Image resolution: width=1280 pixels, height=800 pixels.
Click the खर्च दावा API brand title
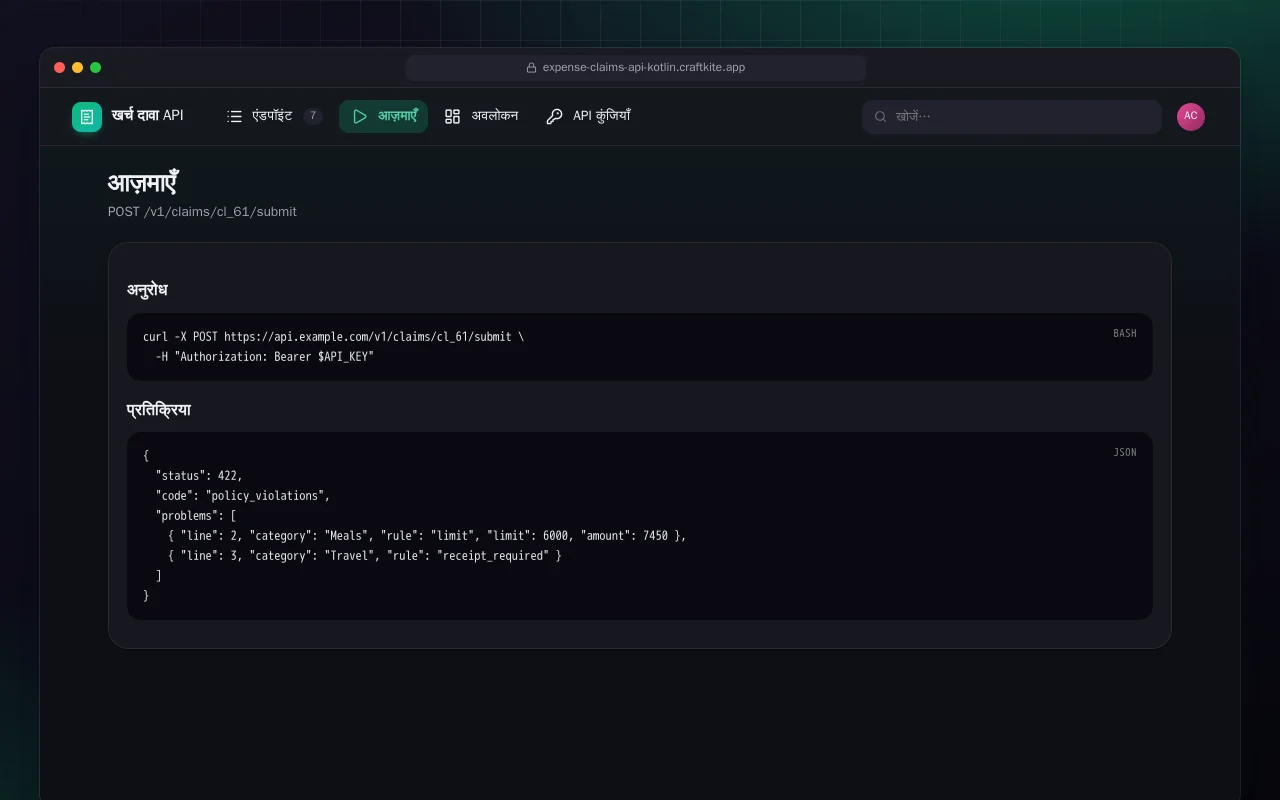[x=147, y=116]
